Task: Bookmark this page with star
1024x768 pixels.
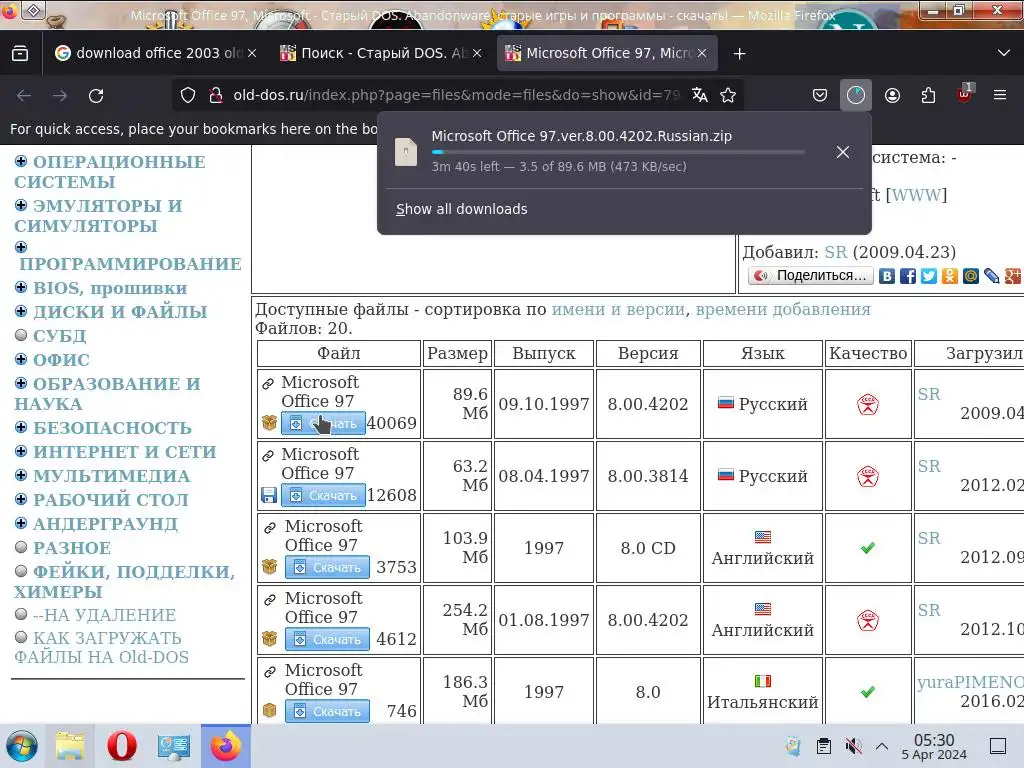Action: [728, 95]
